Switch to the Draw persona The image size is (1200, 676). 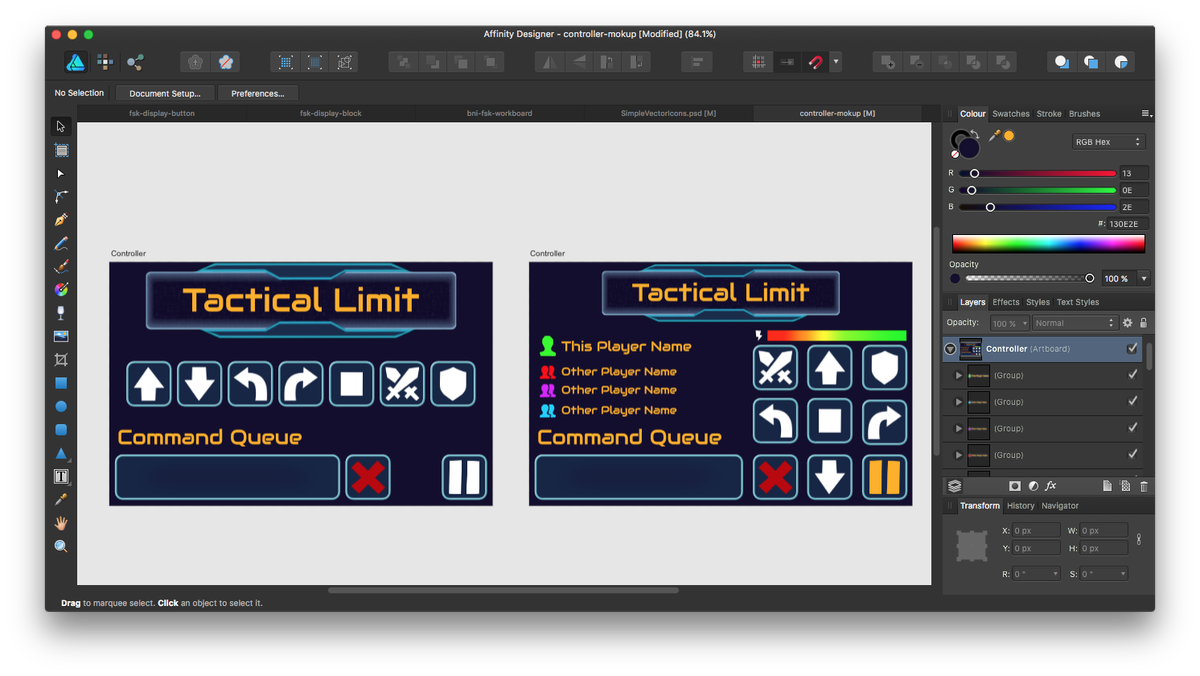[75, 63]
